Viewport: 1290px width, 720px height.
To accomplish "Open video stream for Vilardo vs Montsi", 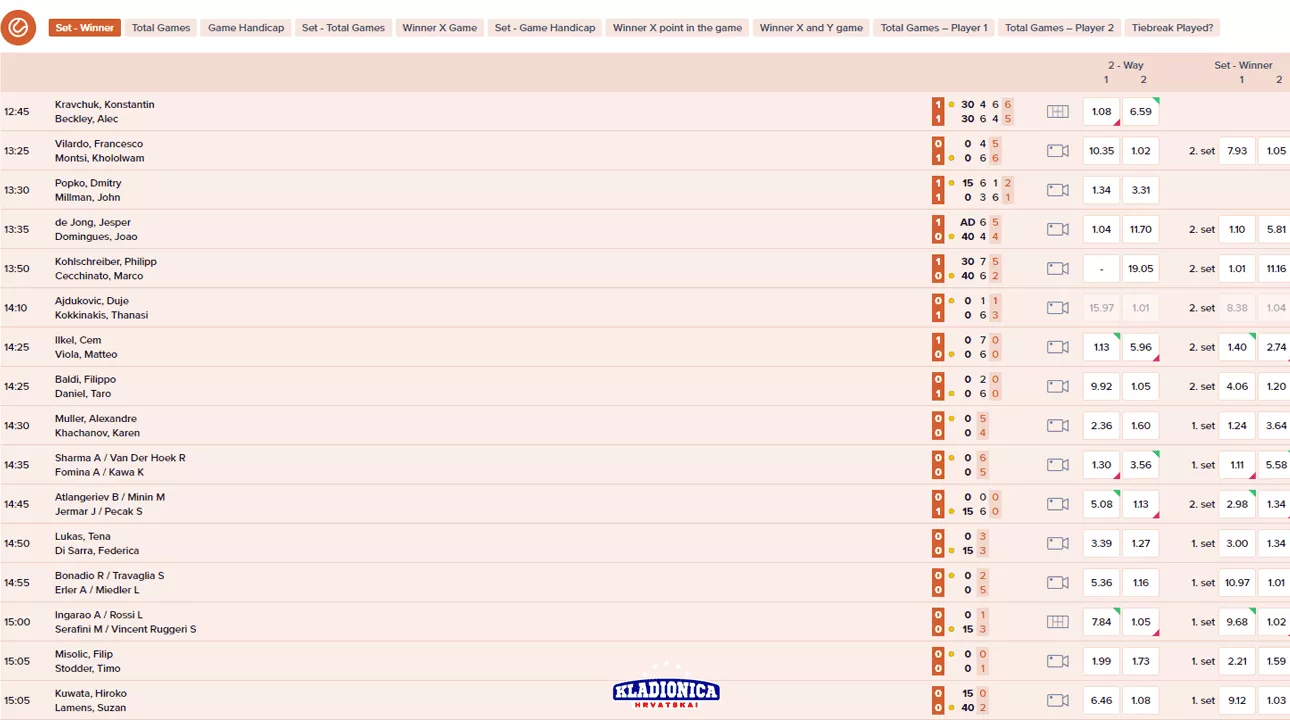I will [1057, 151].
